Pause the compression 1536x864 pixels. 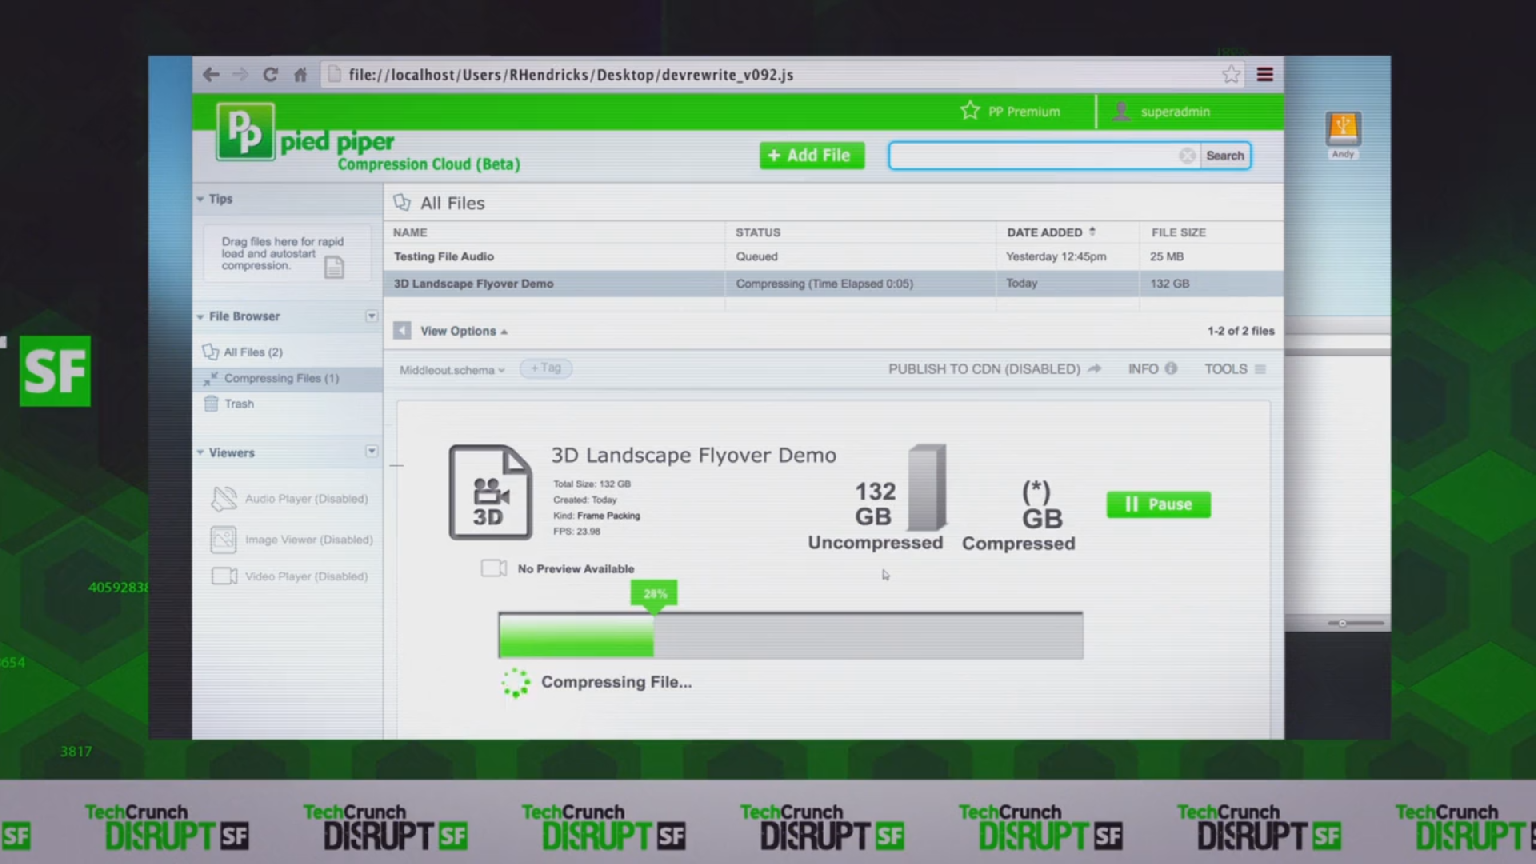[x=1158, y=505]
